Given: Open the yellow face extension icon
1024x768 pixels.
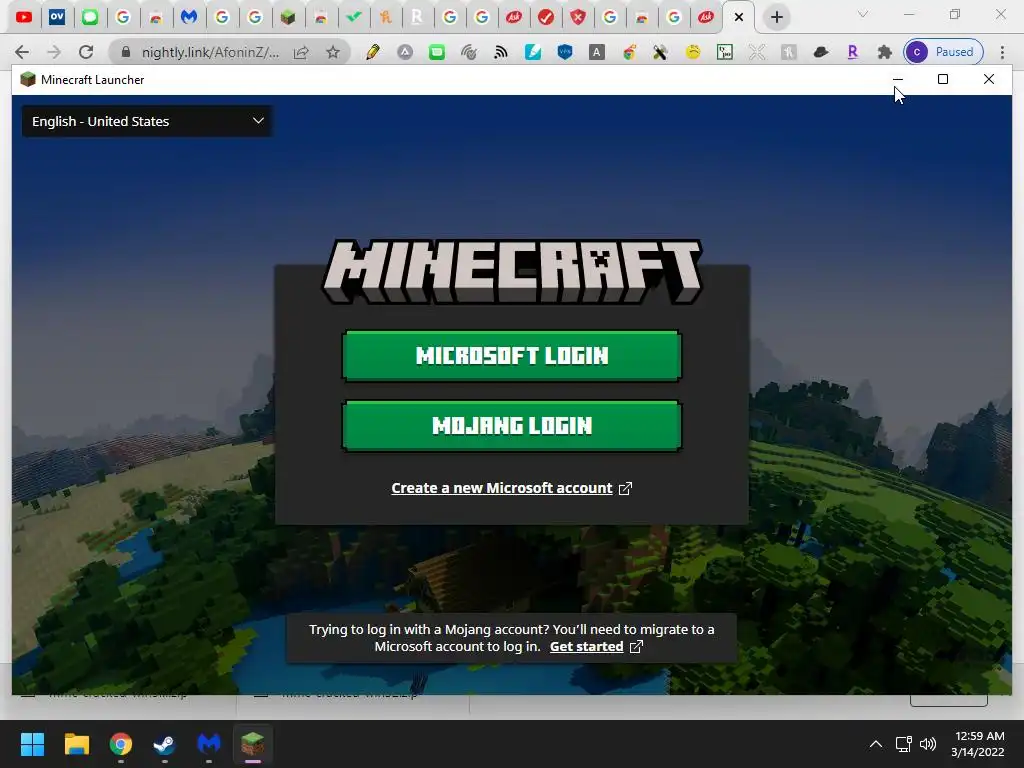Looking at the screenshot, I should coord(693,52).
